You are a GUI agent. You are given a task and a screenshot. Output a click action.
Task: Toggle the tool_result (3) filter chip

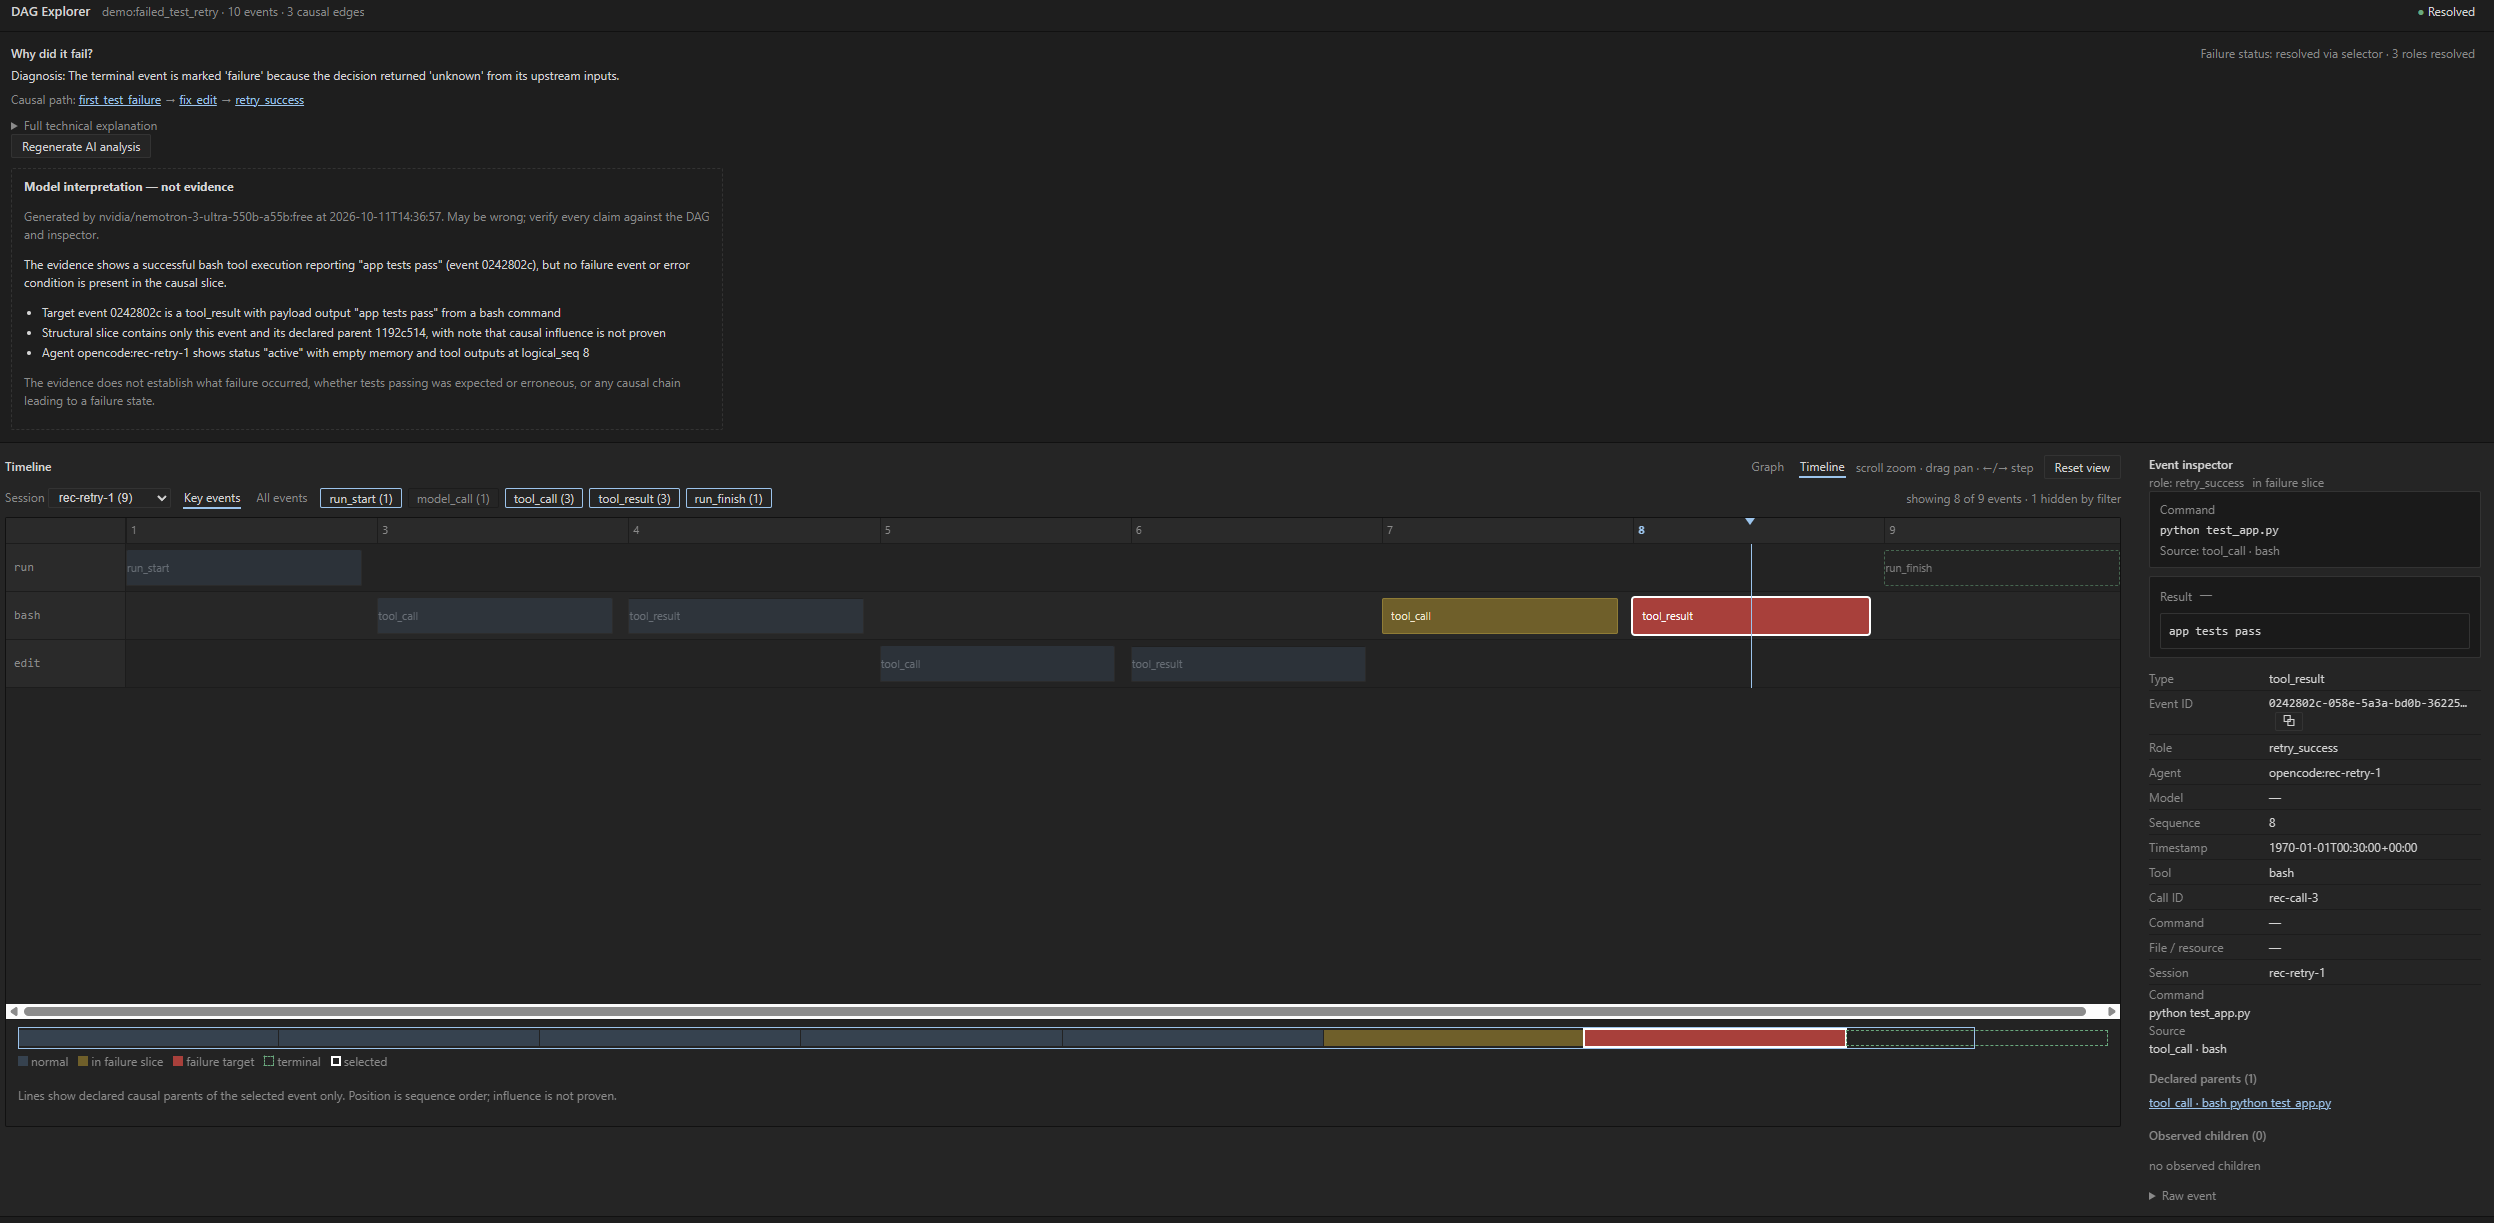tap(634, 498)
